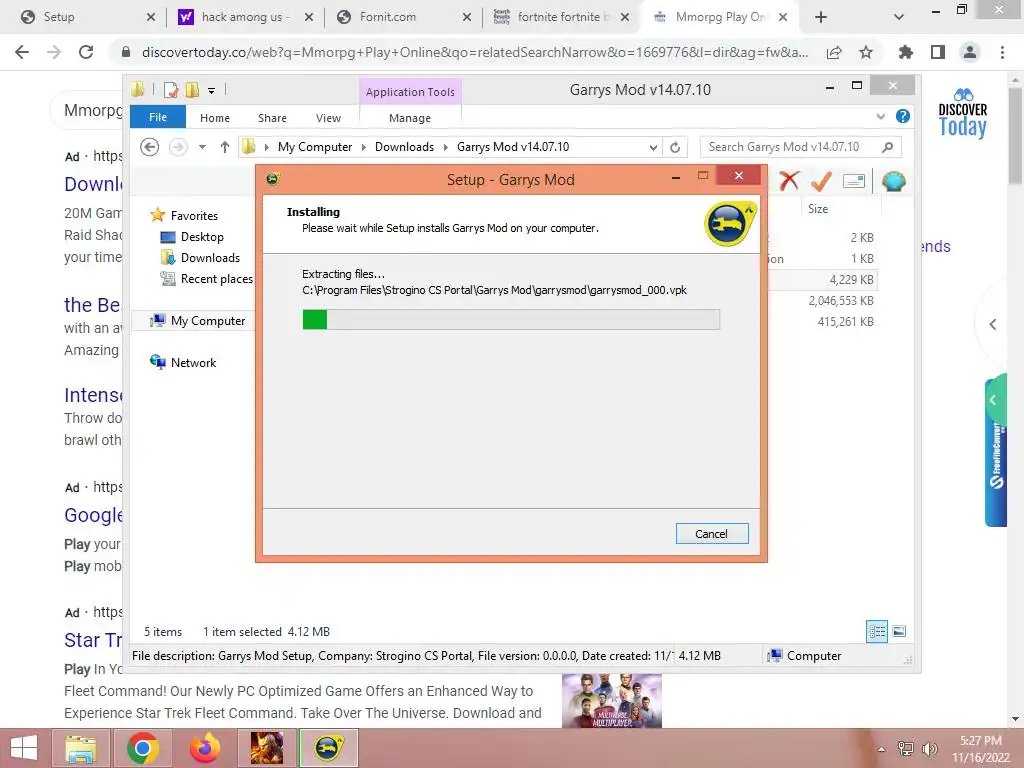
Task: Click My Computer in address bar
Action: coord(314,147)
